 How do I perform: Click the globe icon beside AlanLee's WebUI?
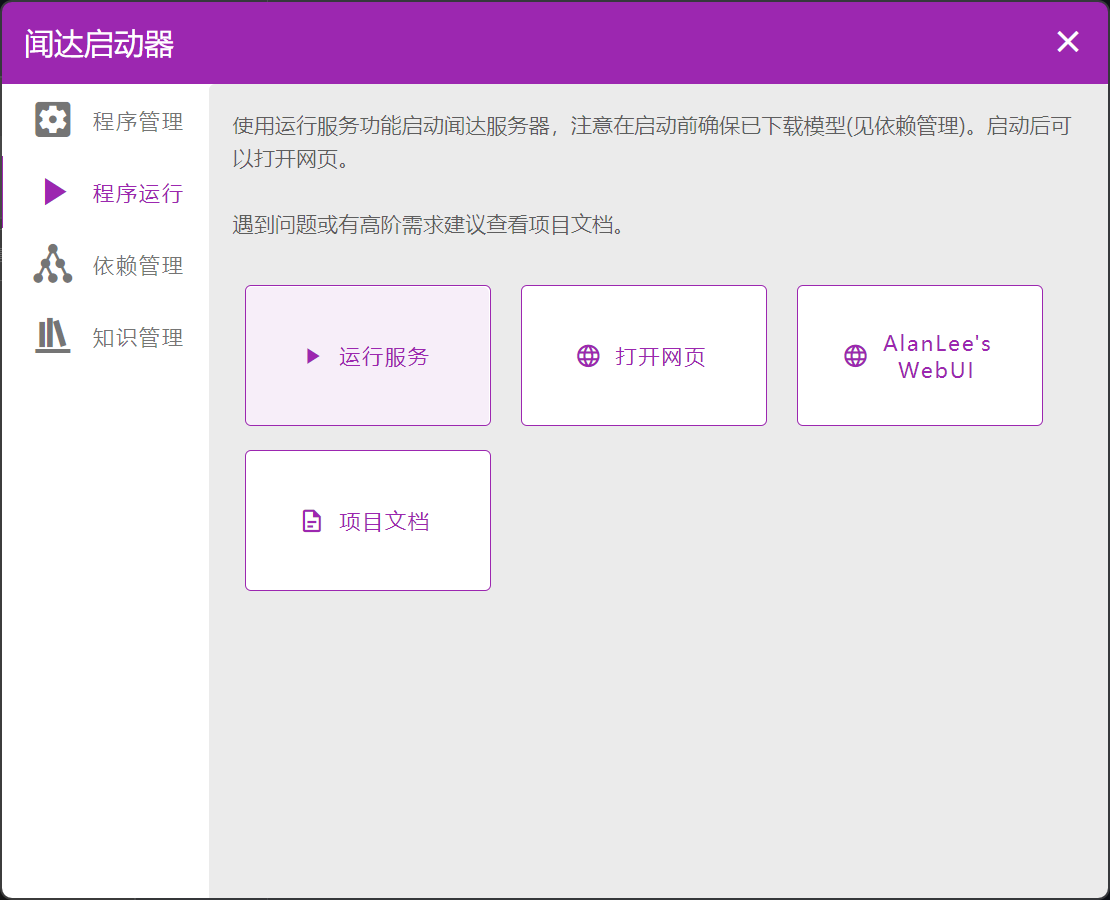[x=855, y=356]
